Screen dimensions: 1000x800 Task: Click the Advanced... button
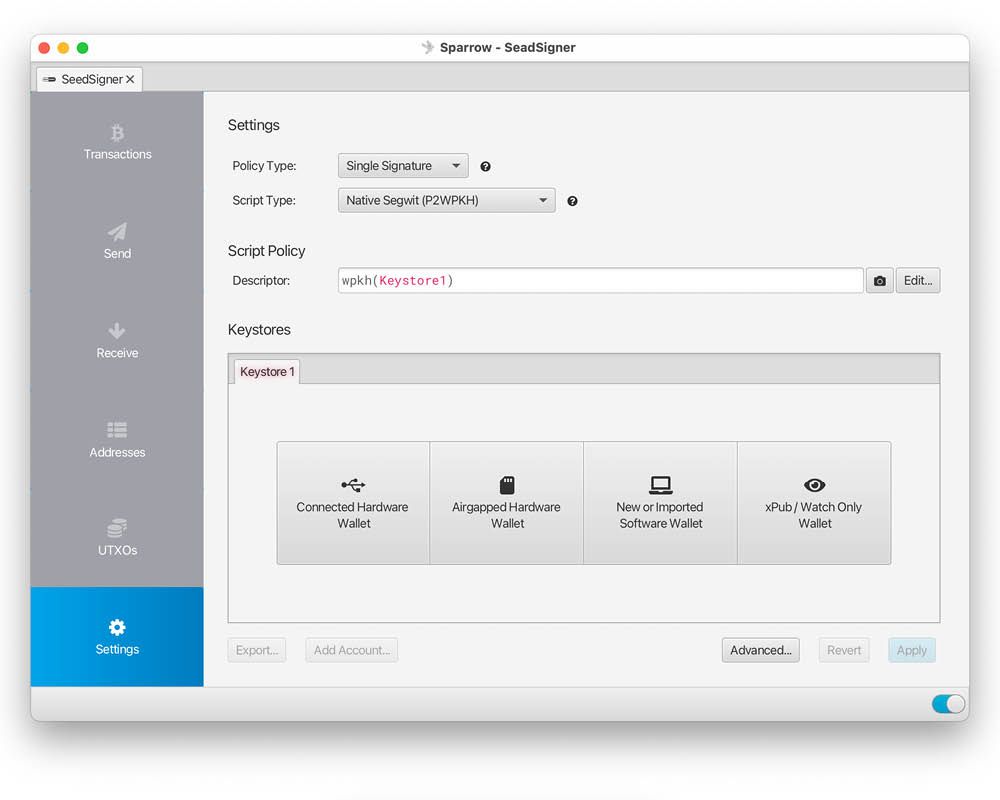pos(760,650)
